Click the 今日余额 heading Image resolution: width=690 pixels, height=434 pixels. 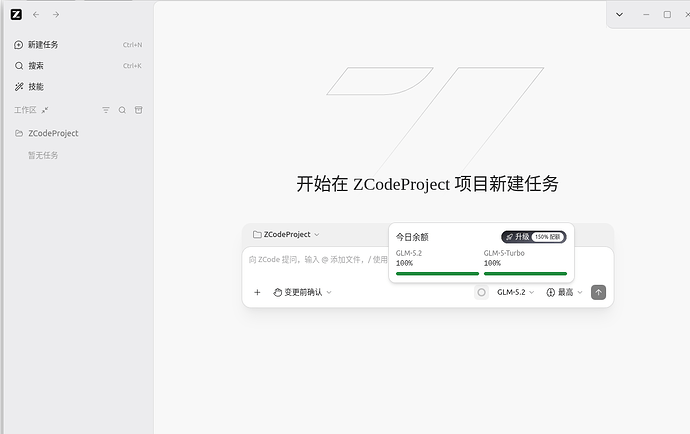click(412, 237)
